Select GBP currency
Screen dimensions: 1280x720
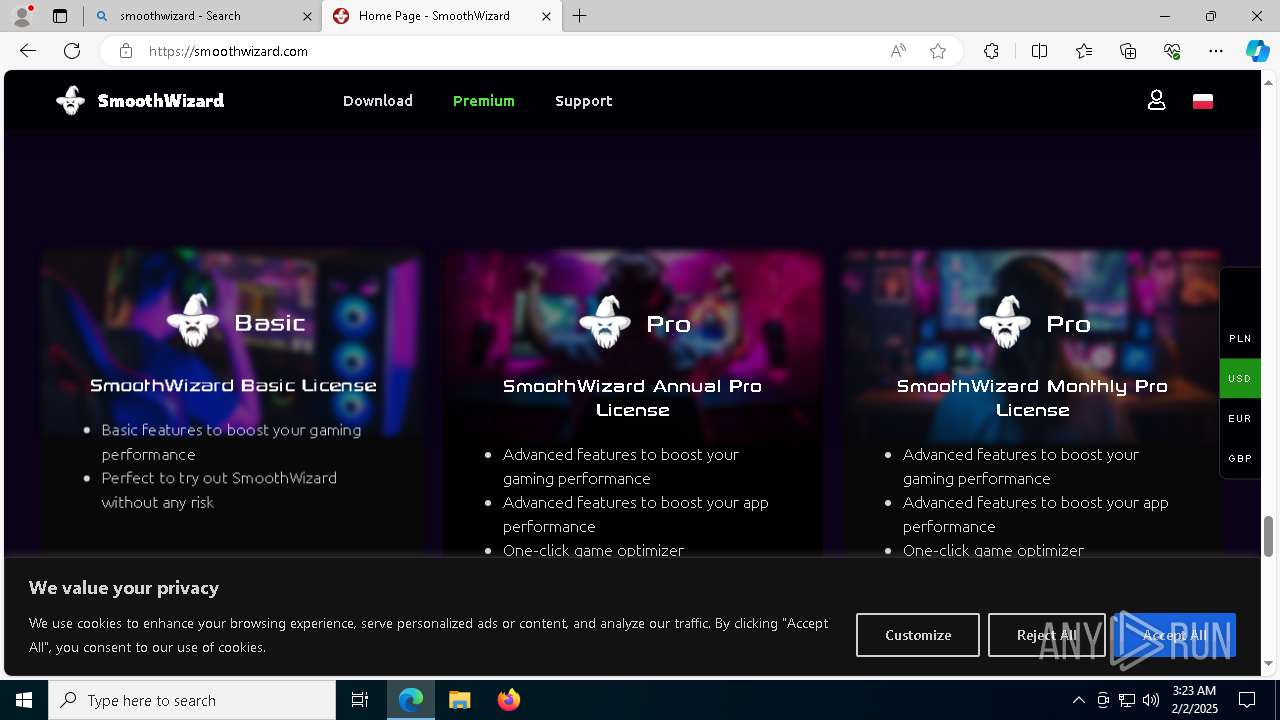1240,458
